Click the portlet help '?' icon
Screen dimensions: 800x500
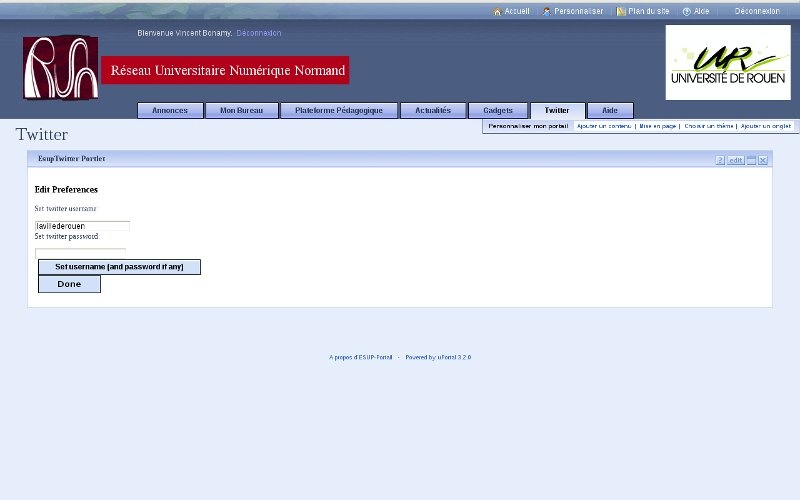(x=720, y=160)
